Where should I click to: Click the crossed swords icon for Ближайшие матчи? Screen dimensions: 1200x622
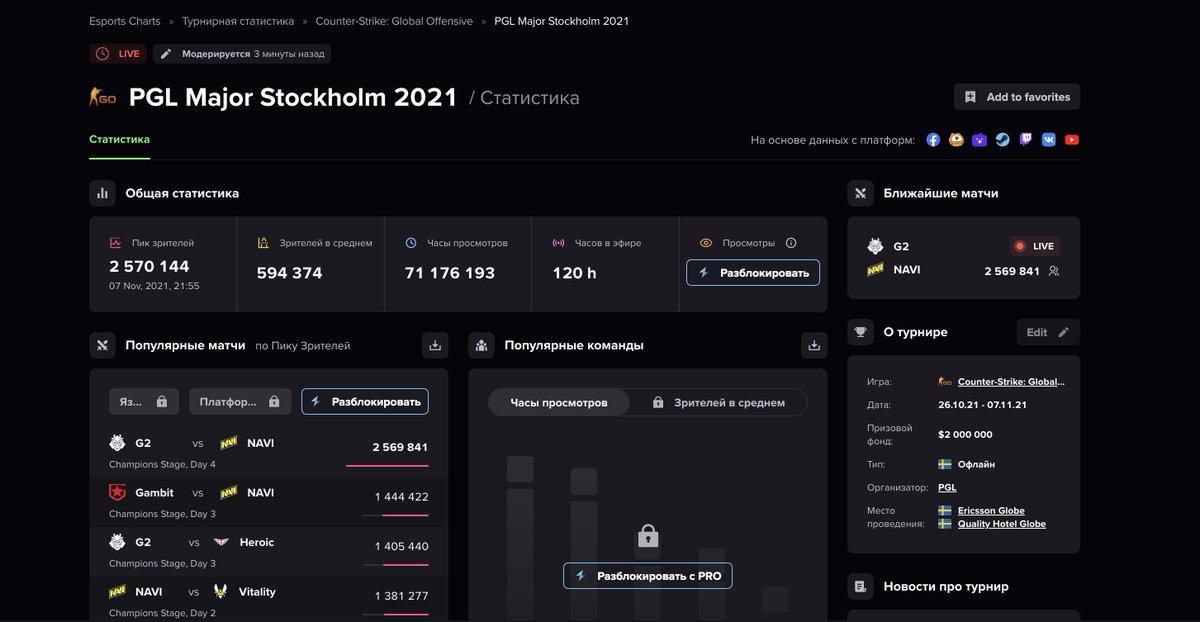coord(861,193)
